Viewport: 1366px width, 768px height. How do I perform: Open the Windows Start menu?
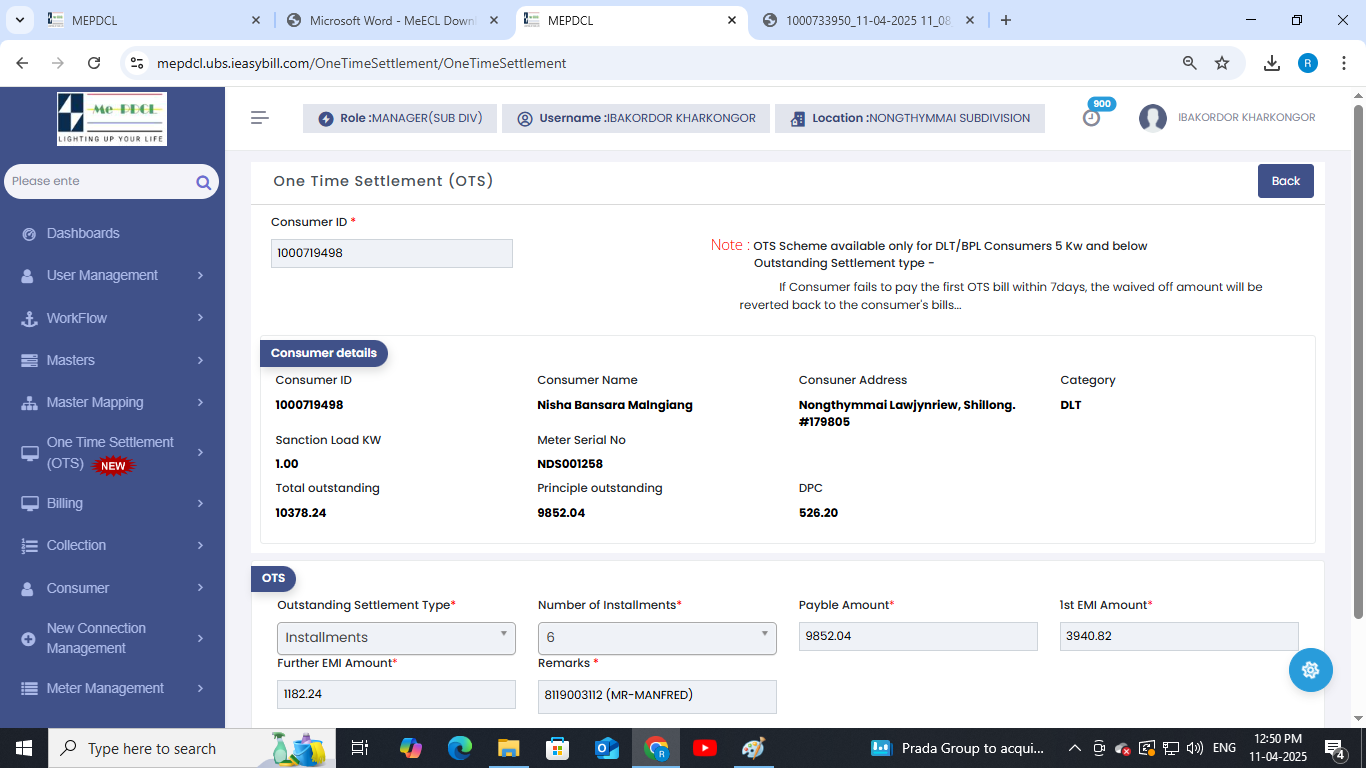tap(24, 748)
